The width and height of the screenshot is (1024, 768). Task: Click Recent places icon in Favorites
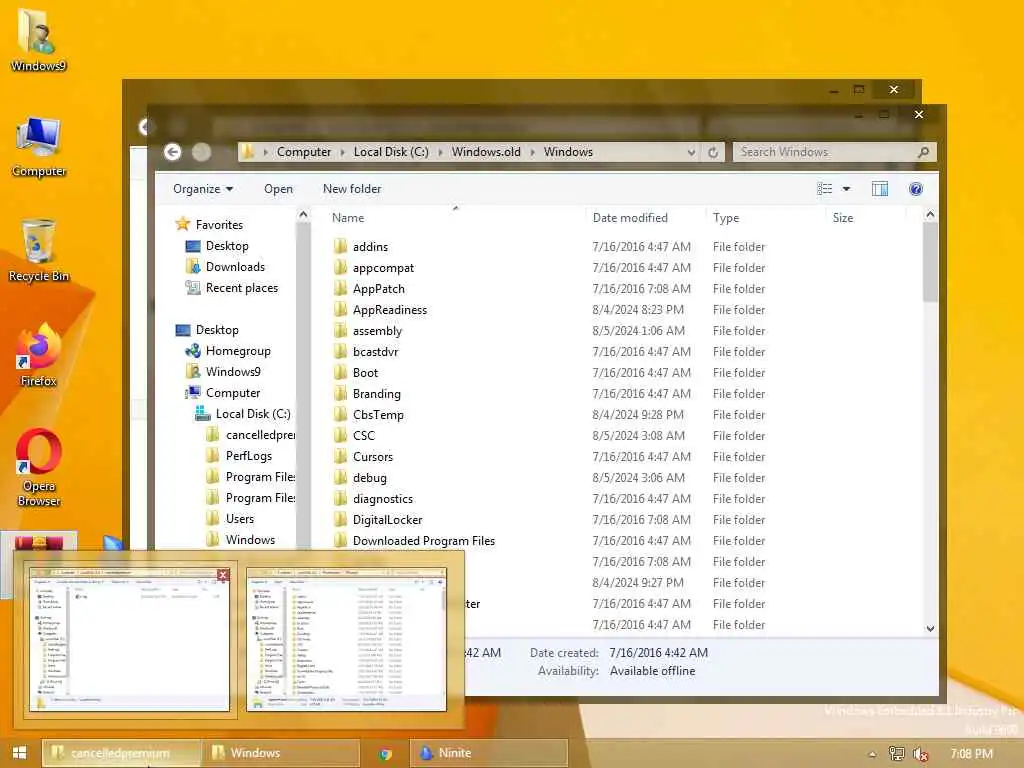[193, 287]
